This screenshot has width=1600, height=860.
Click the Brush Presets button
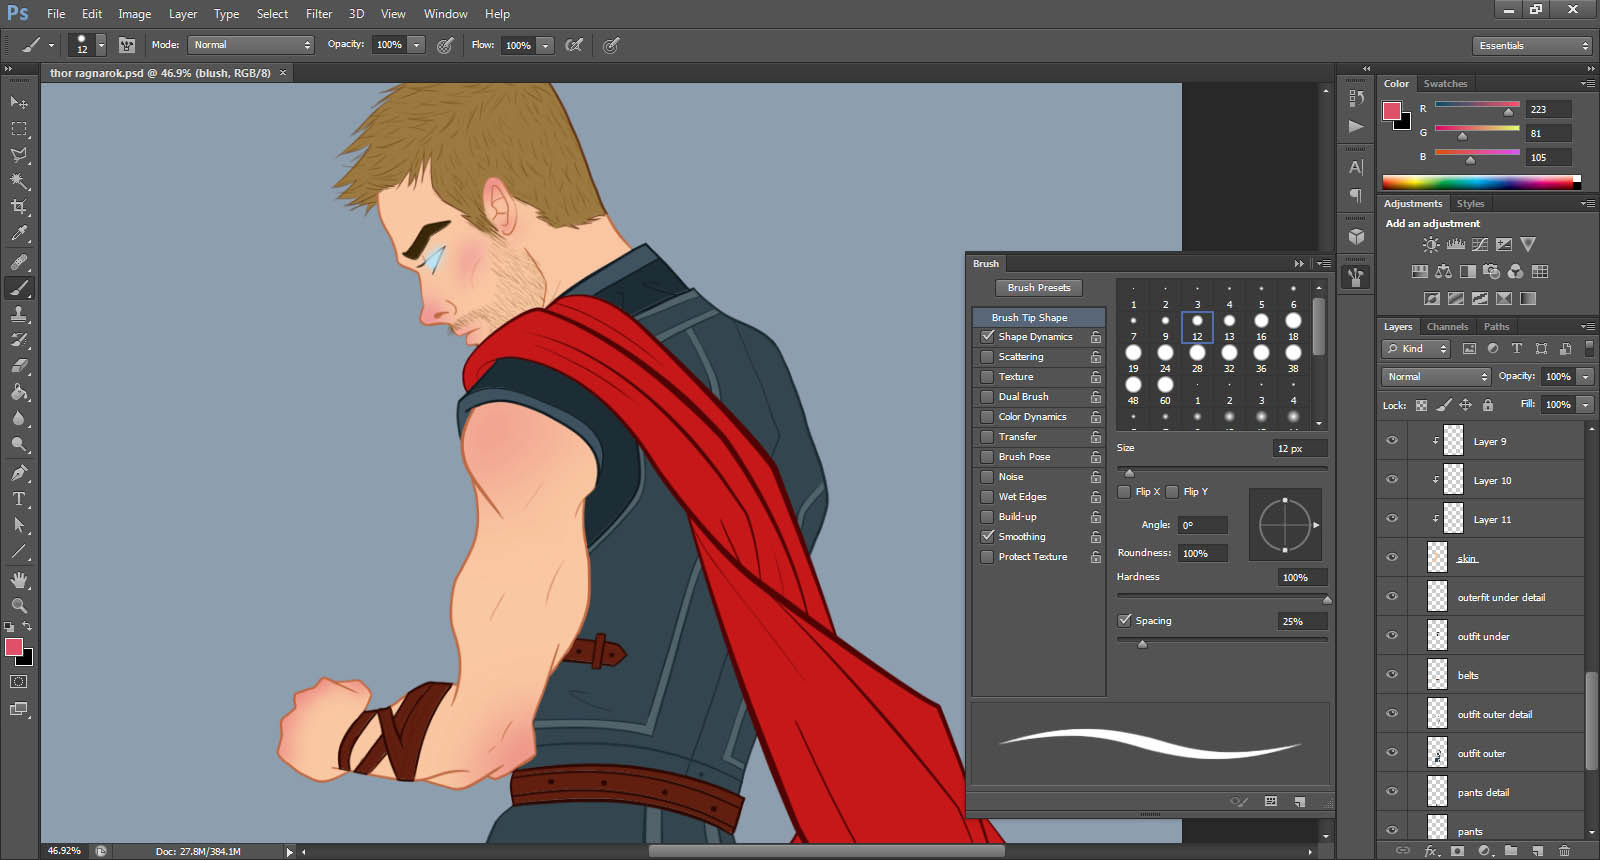(x=1038, y=288)
